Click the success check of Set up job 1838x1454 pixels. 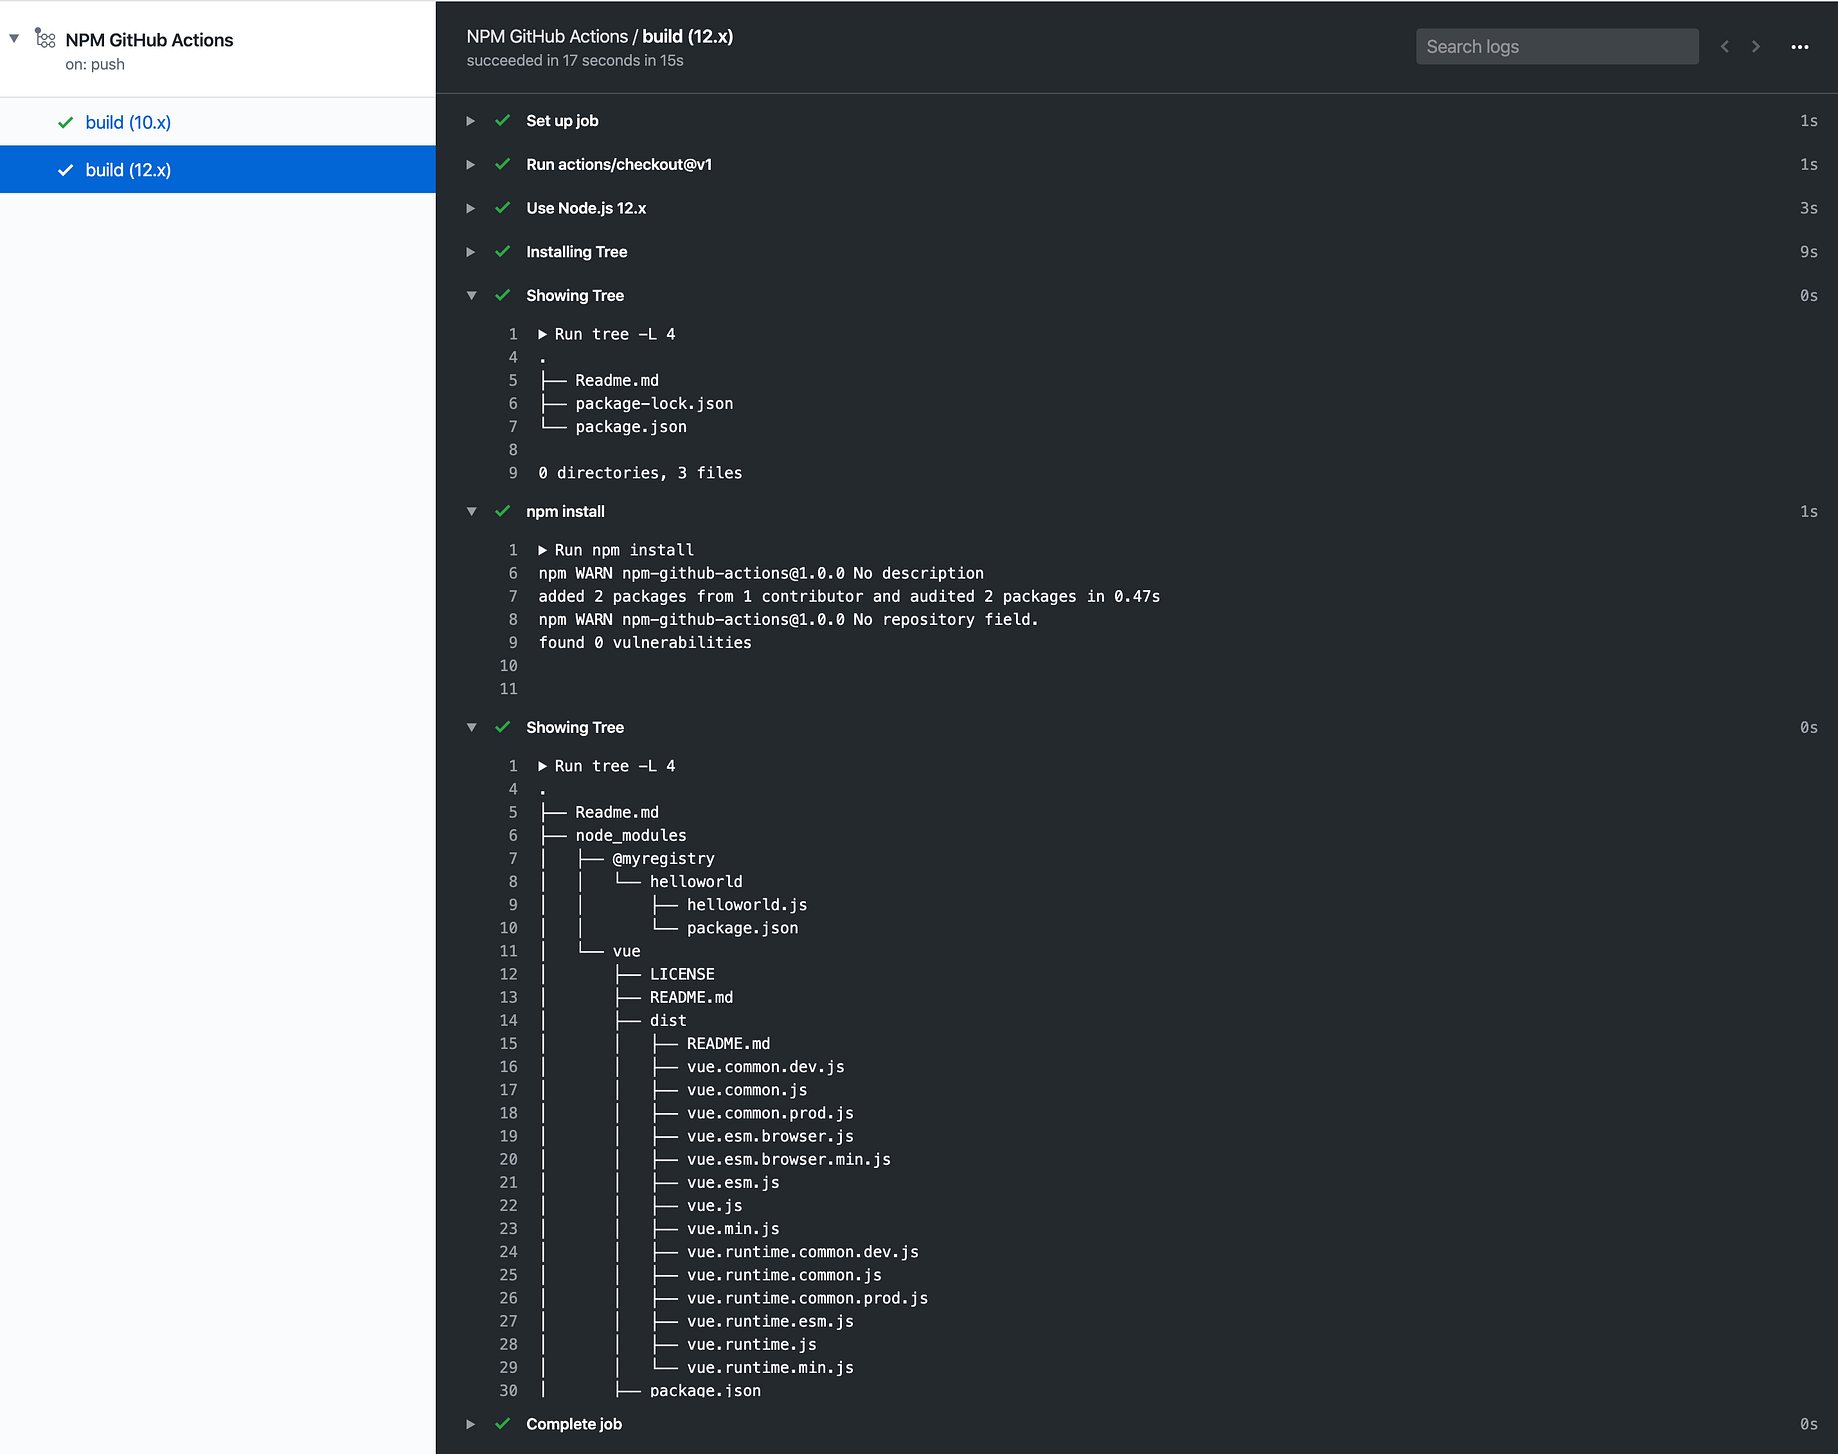(x=503, y=121)
